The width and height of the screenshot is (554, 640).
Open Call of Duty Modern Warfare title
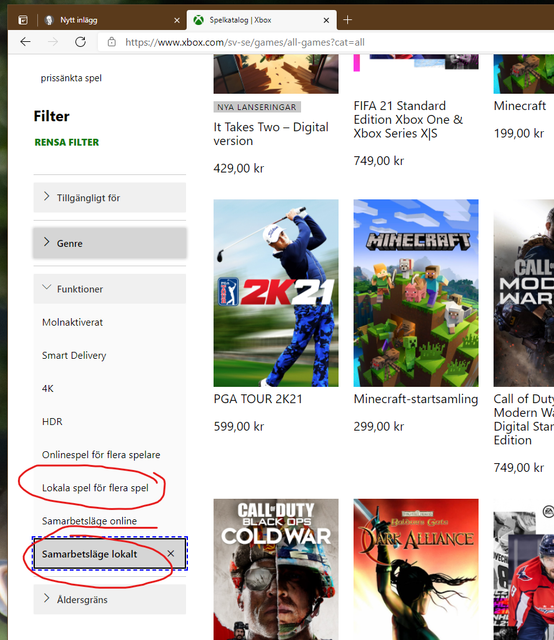tap(524, 419)
